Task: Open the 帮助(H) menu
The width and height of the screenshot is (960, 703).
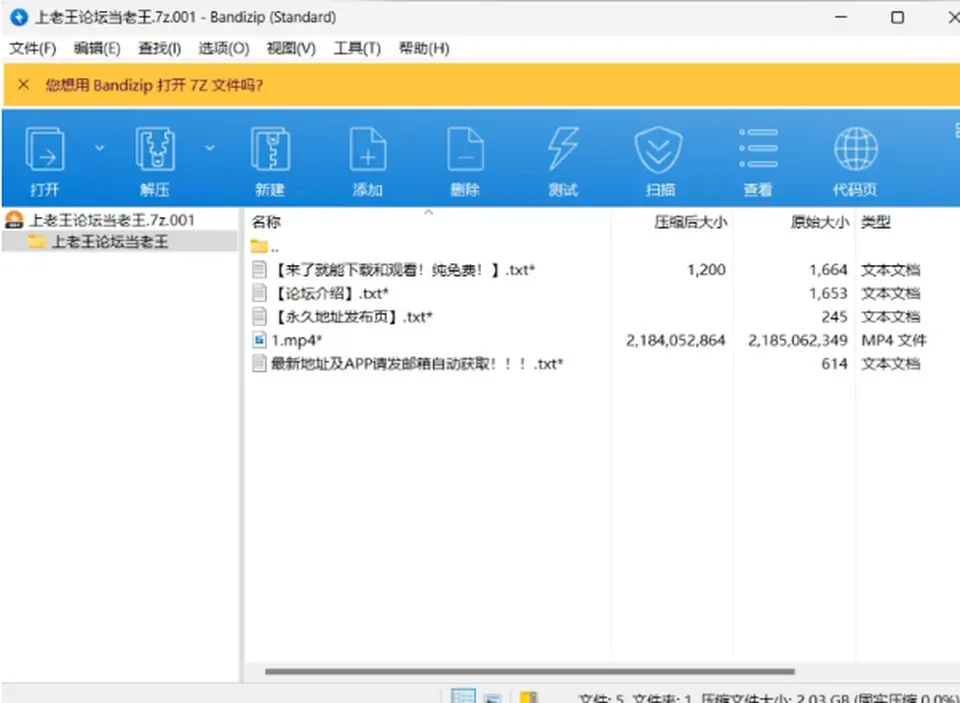Action: pyautogui.click(x=424, y=48)
